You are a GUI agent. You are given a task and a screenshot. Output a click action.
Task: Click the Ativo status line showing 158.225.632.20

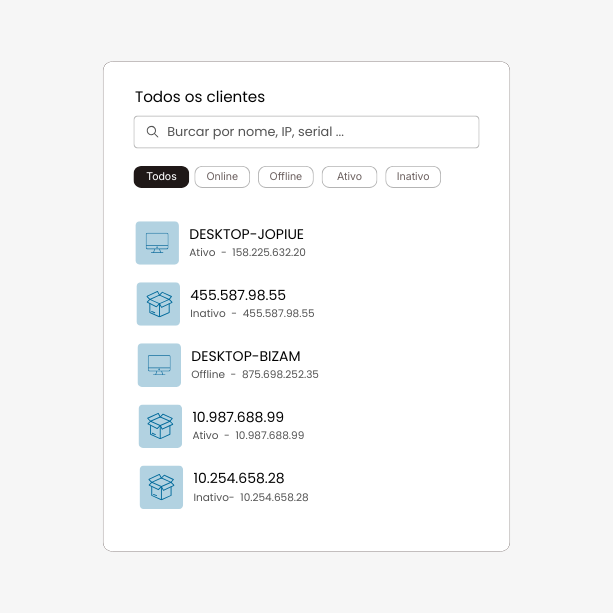click(x=247, y=253)
